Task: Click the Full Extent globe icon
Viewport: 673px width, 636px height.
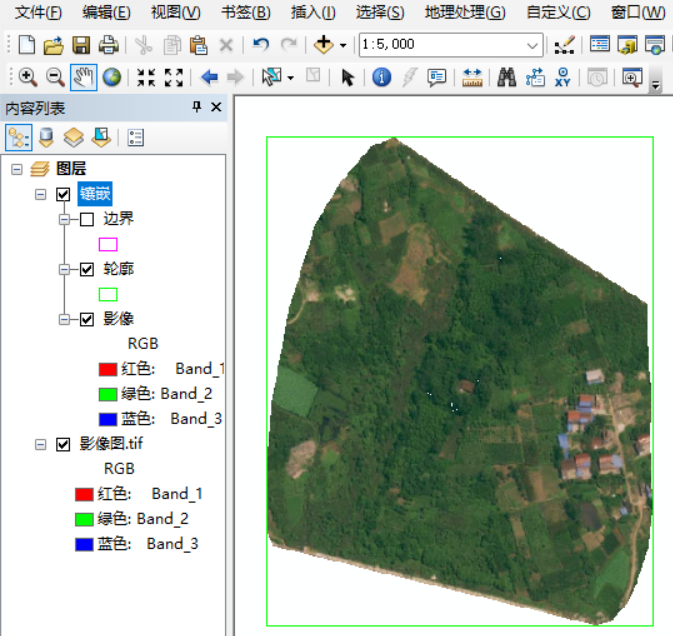Action: pyautogui.click(x=111, y=78)
